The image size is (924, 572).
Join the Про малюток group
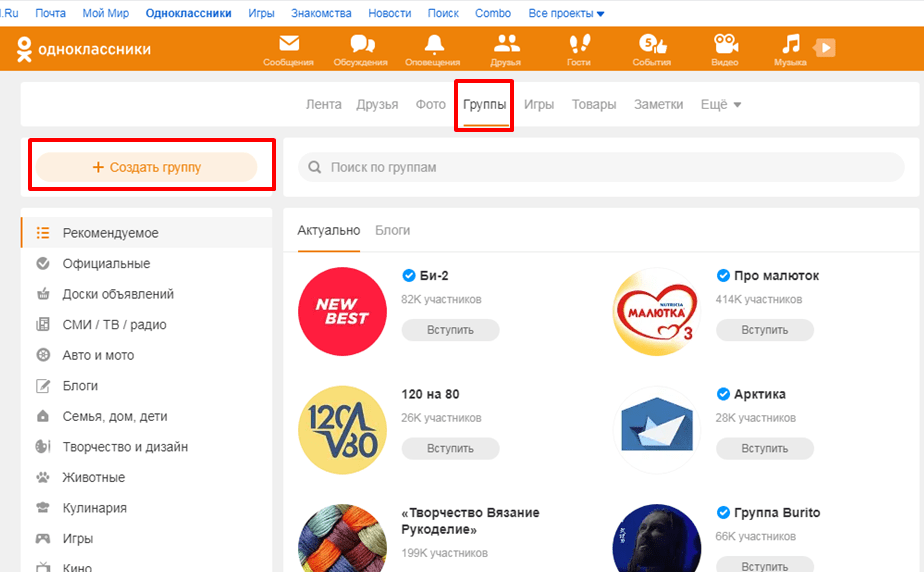(x=764, y=330)
